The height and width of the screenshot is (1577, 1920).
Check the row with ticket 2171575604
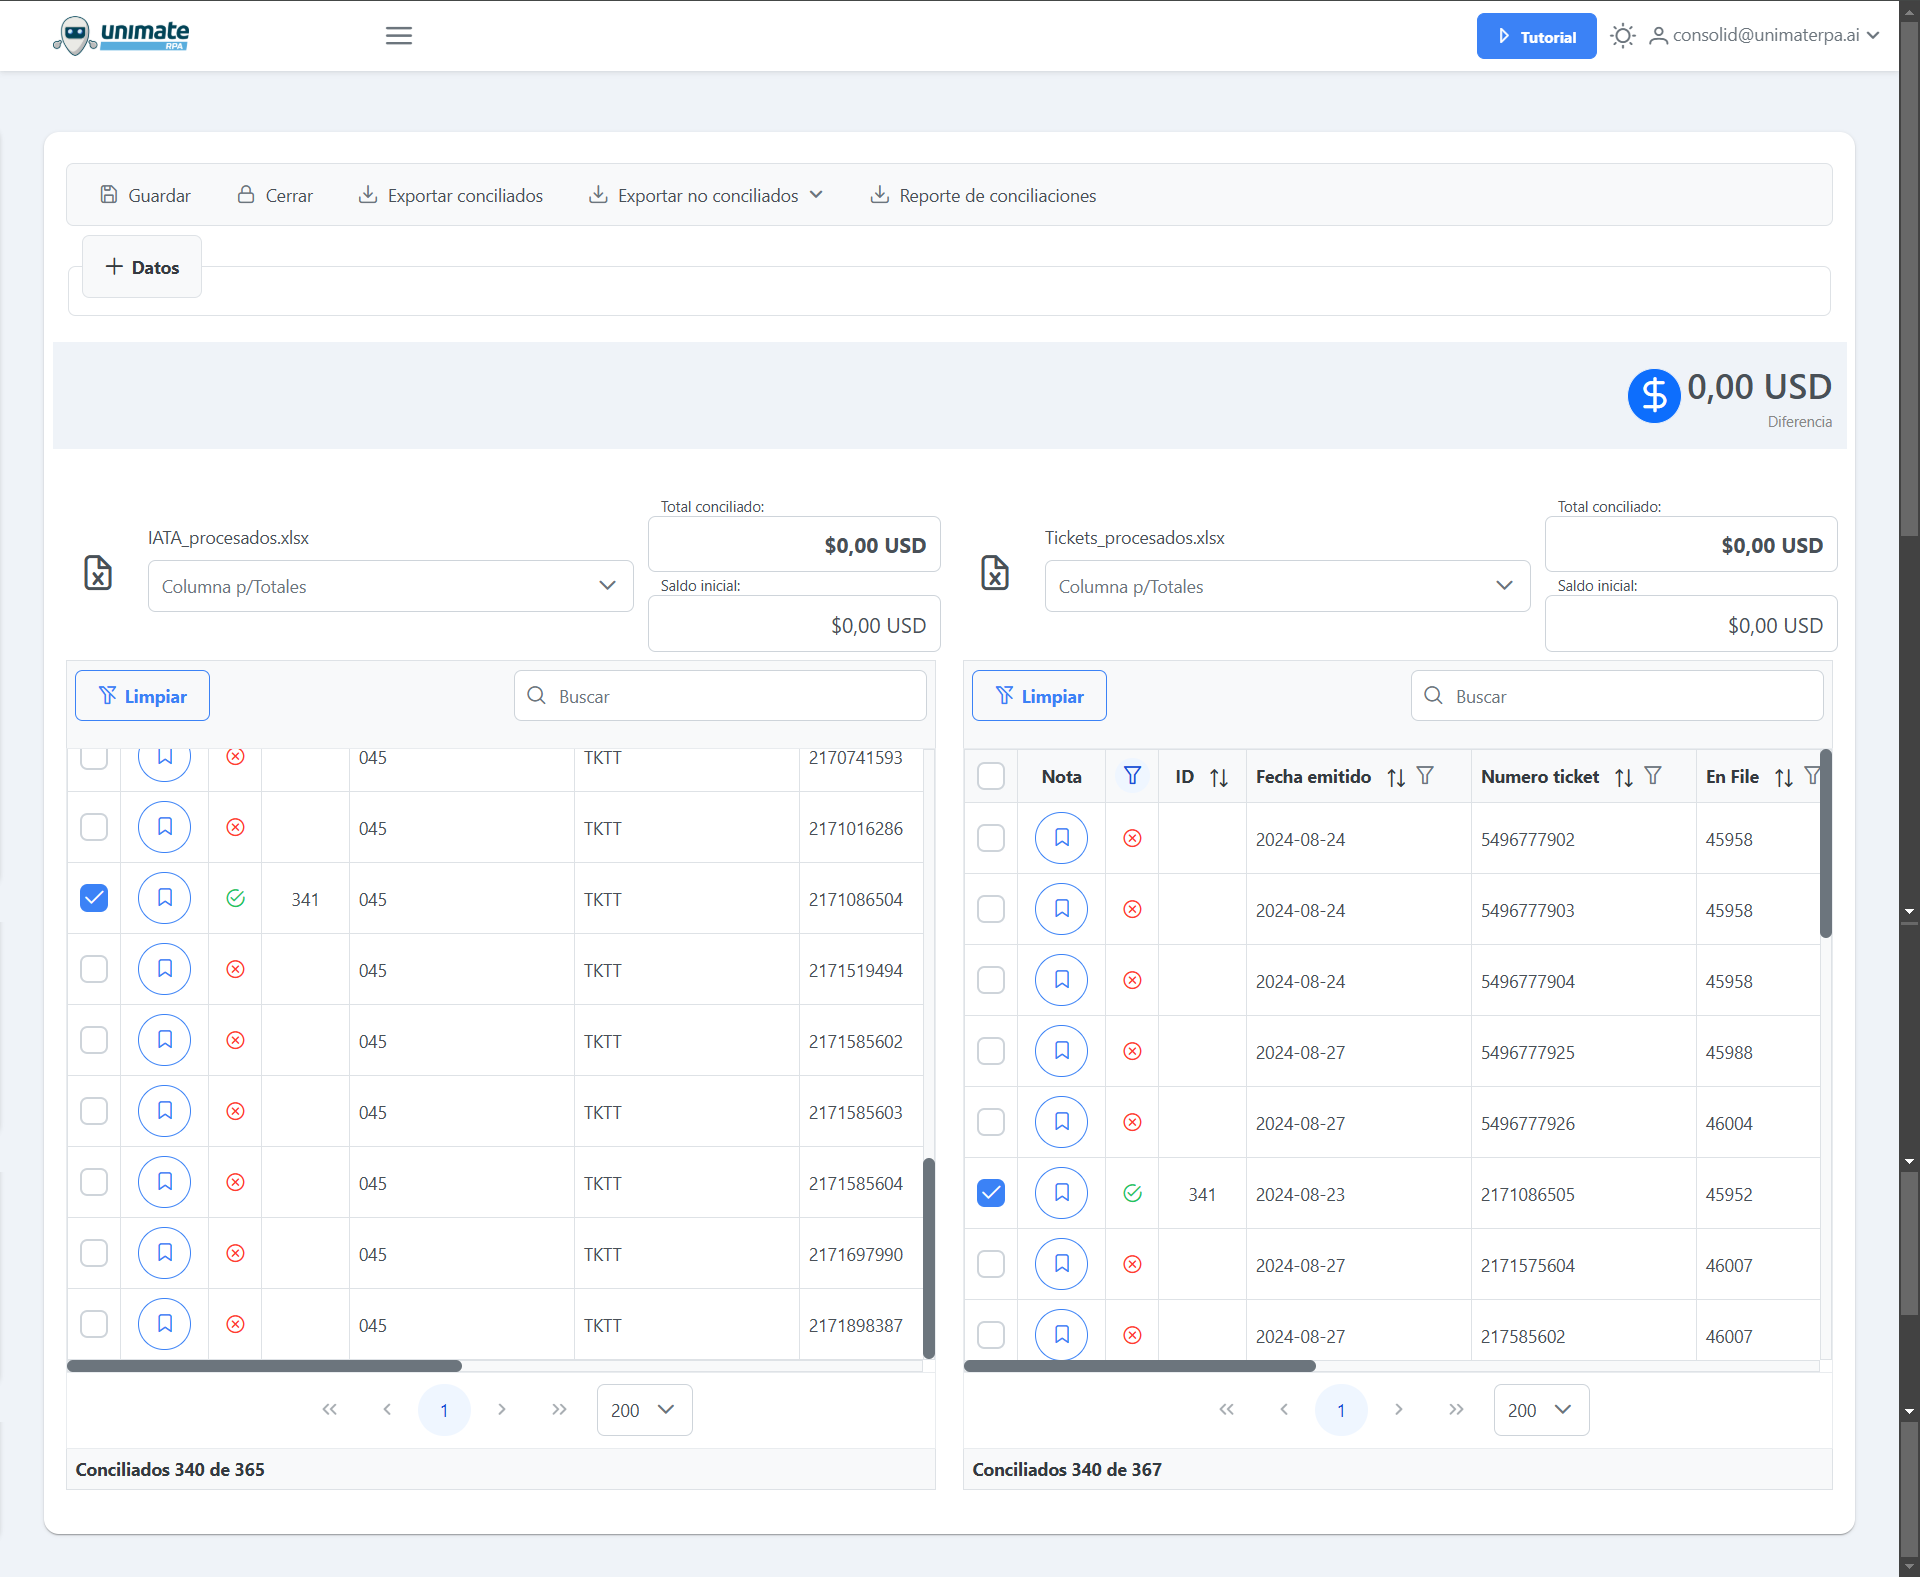pyautogui.click(x=991, y=1264)
